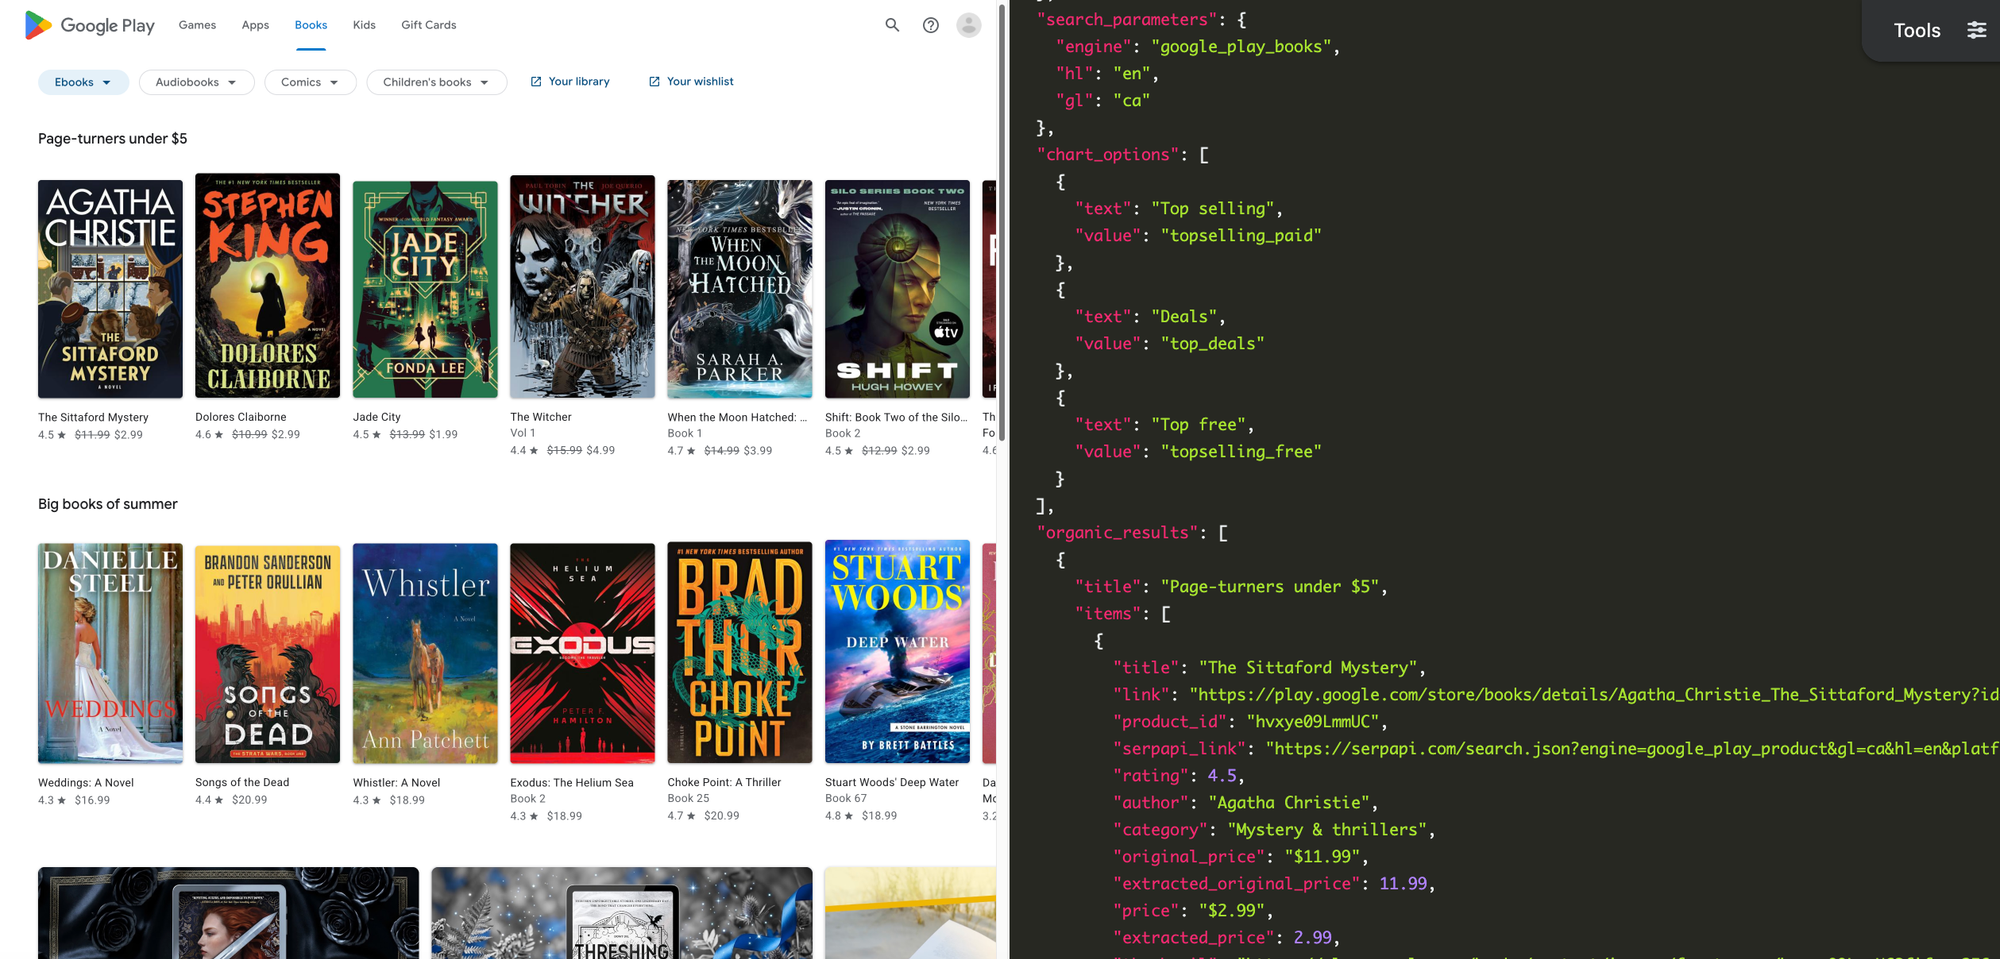Viewport: 2000px width, 959px height.
Task: Click the Tools sliders icon in JSON panel
Action: [x=1977, y=30]
